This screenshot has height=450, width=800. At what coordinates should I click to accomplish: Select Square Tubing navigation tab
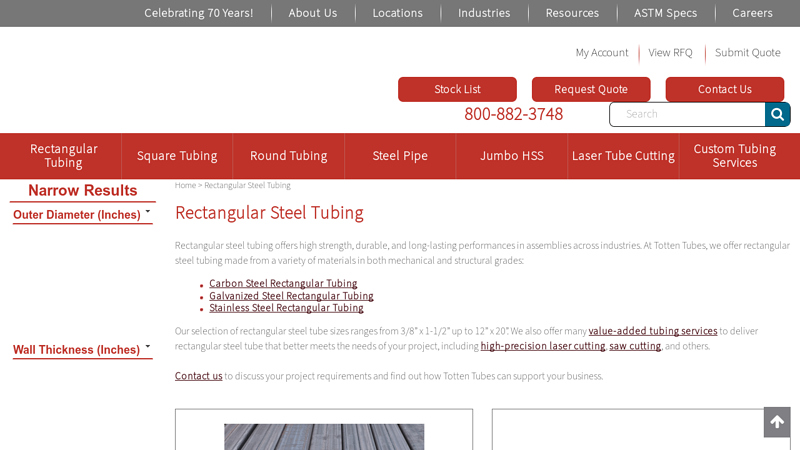177,156
